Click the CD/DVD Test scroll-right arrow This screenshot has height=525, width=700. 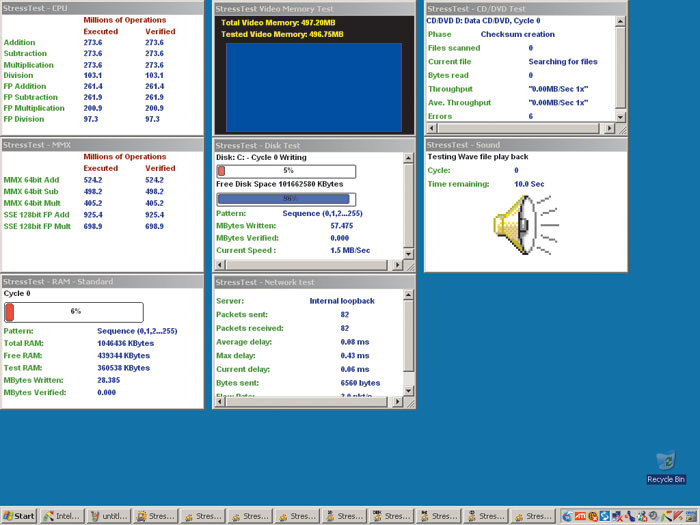[x=609, y=128]
